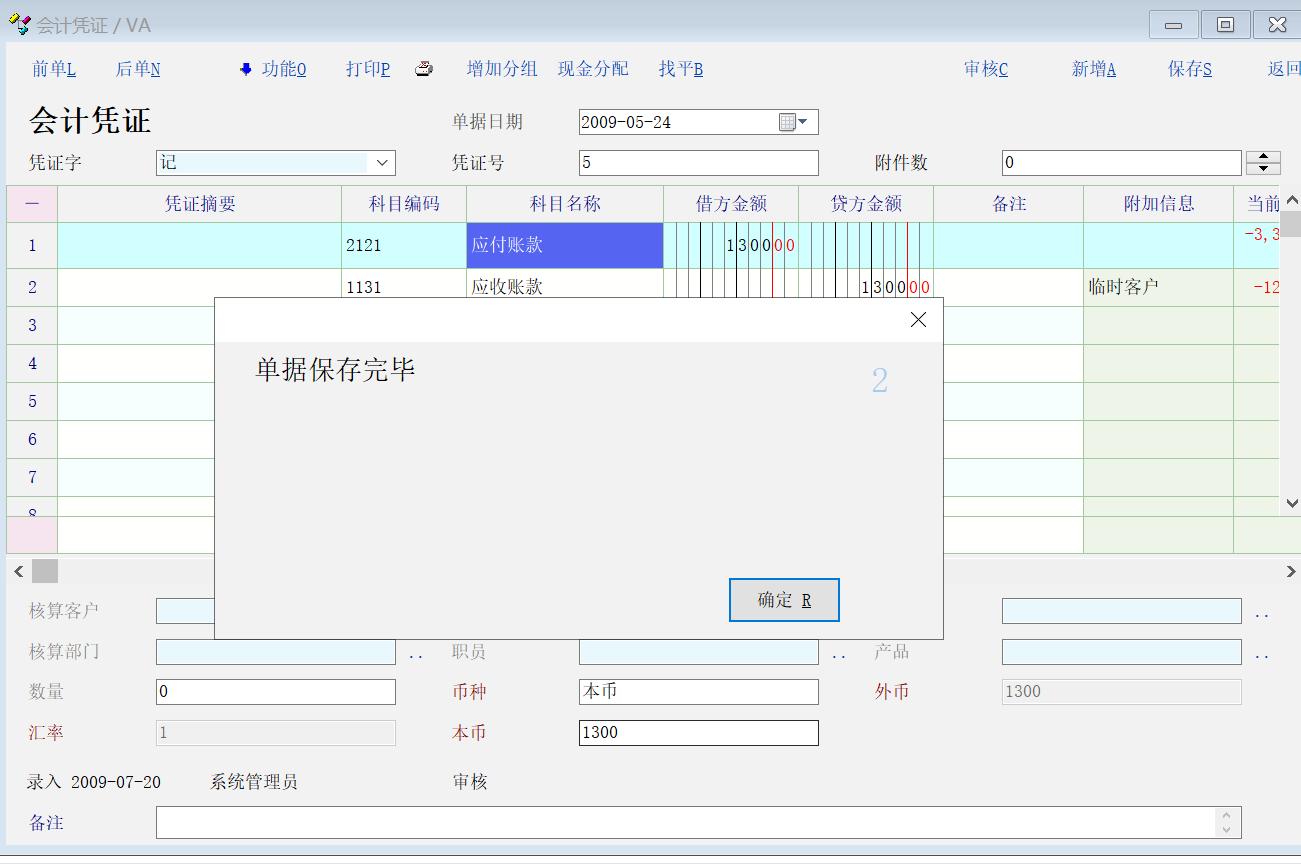Screen dimensions: 1301x864
Task: Click 增加分组 in the toolbar
Action: [502, 69]
